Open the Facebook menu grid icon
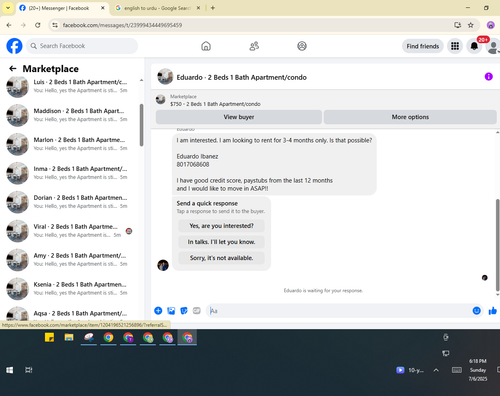This screenshot has height=396, width=500. [x=455, y=46]
